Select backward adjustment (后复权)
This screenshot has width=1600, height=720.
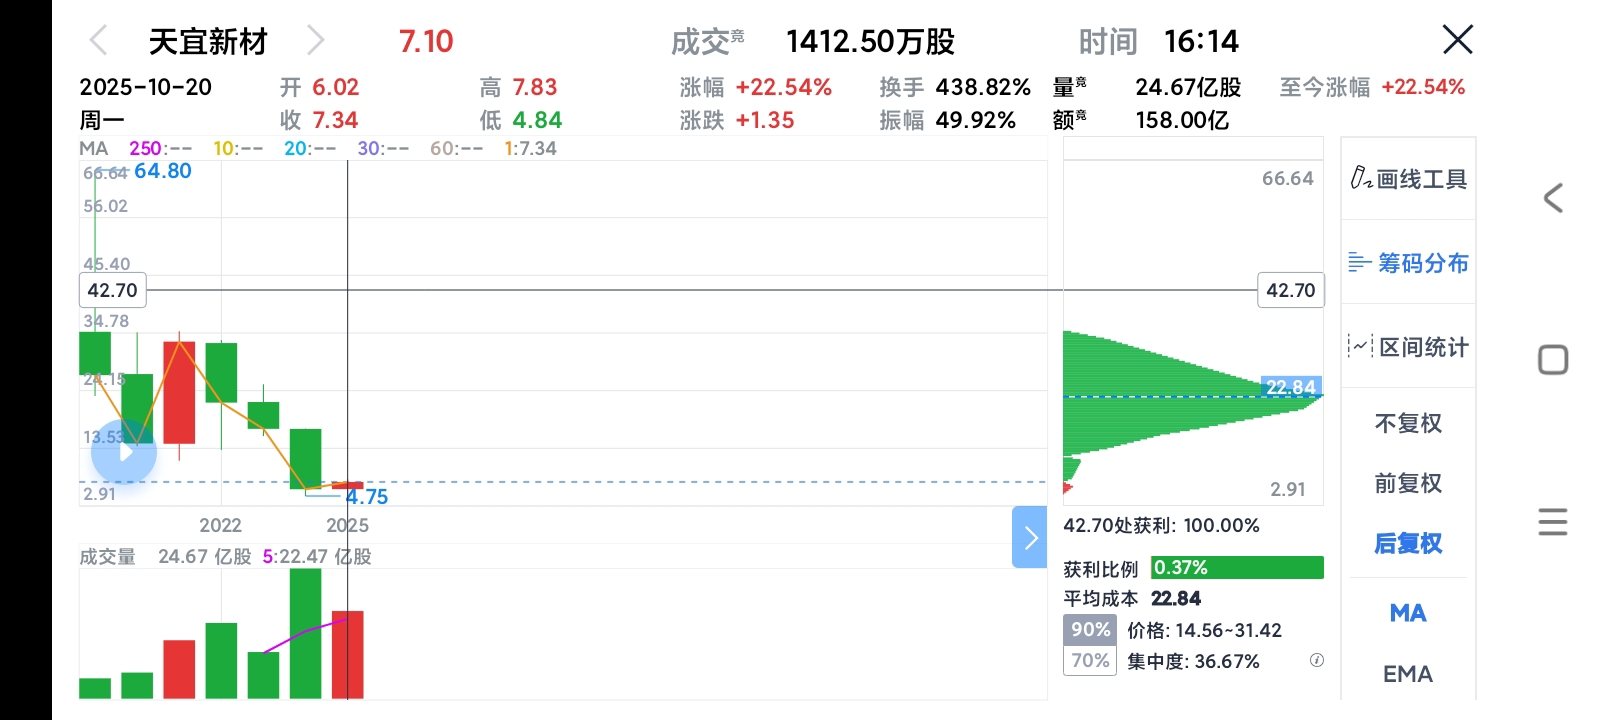point(1408,543)
